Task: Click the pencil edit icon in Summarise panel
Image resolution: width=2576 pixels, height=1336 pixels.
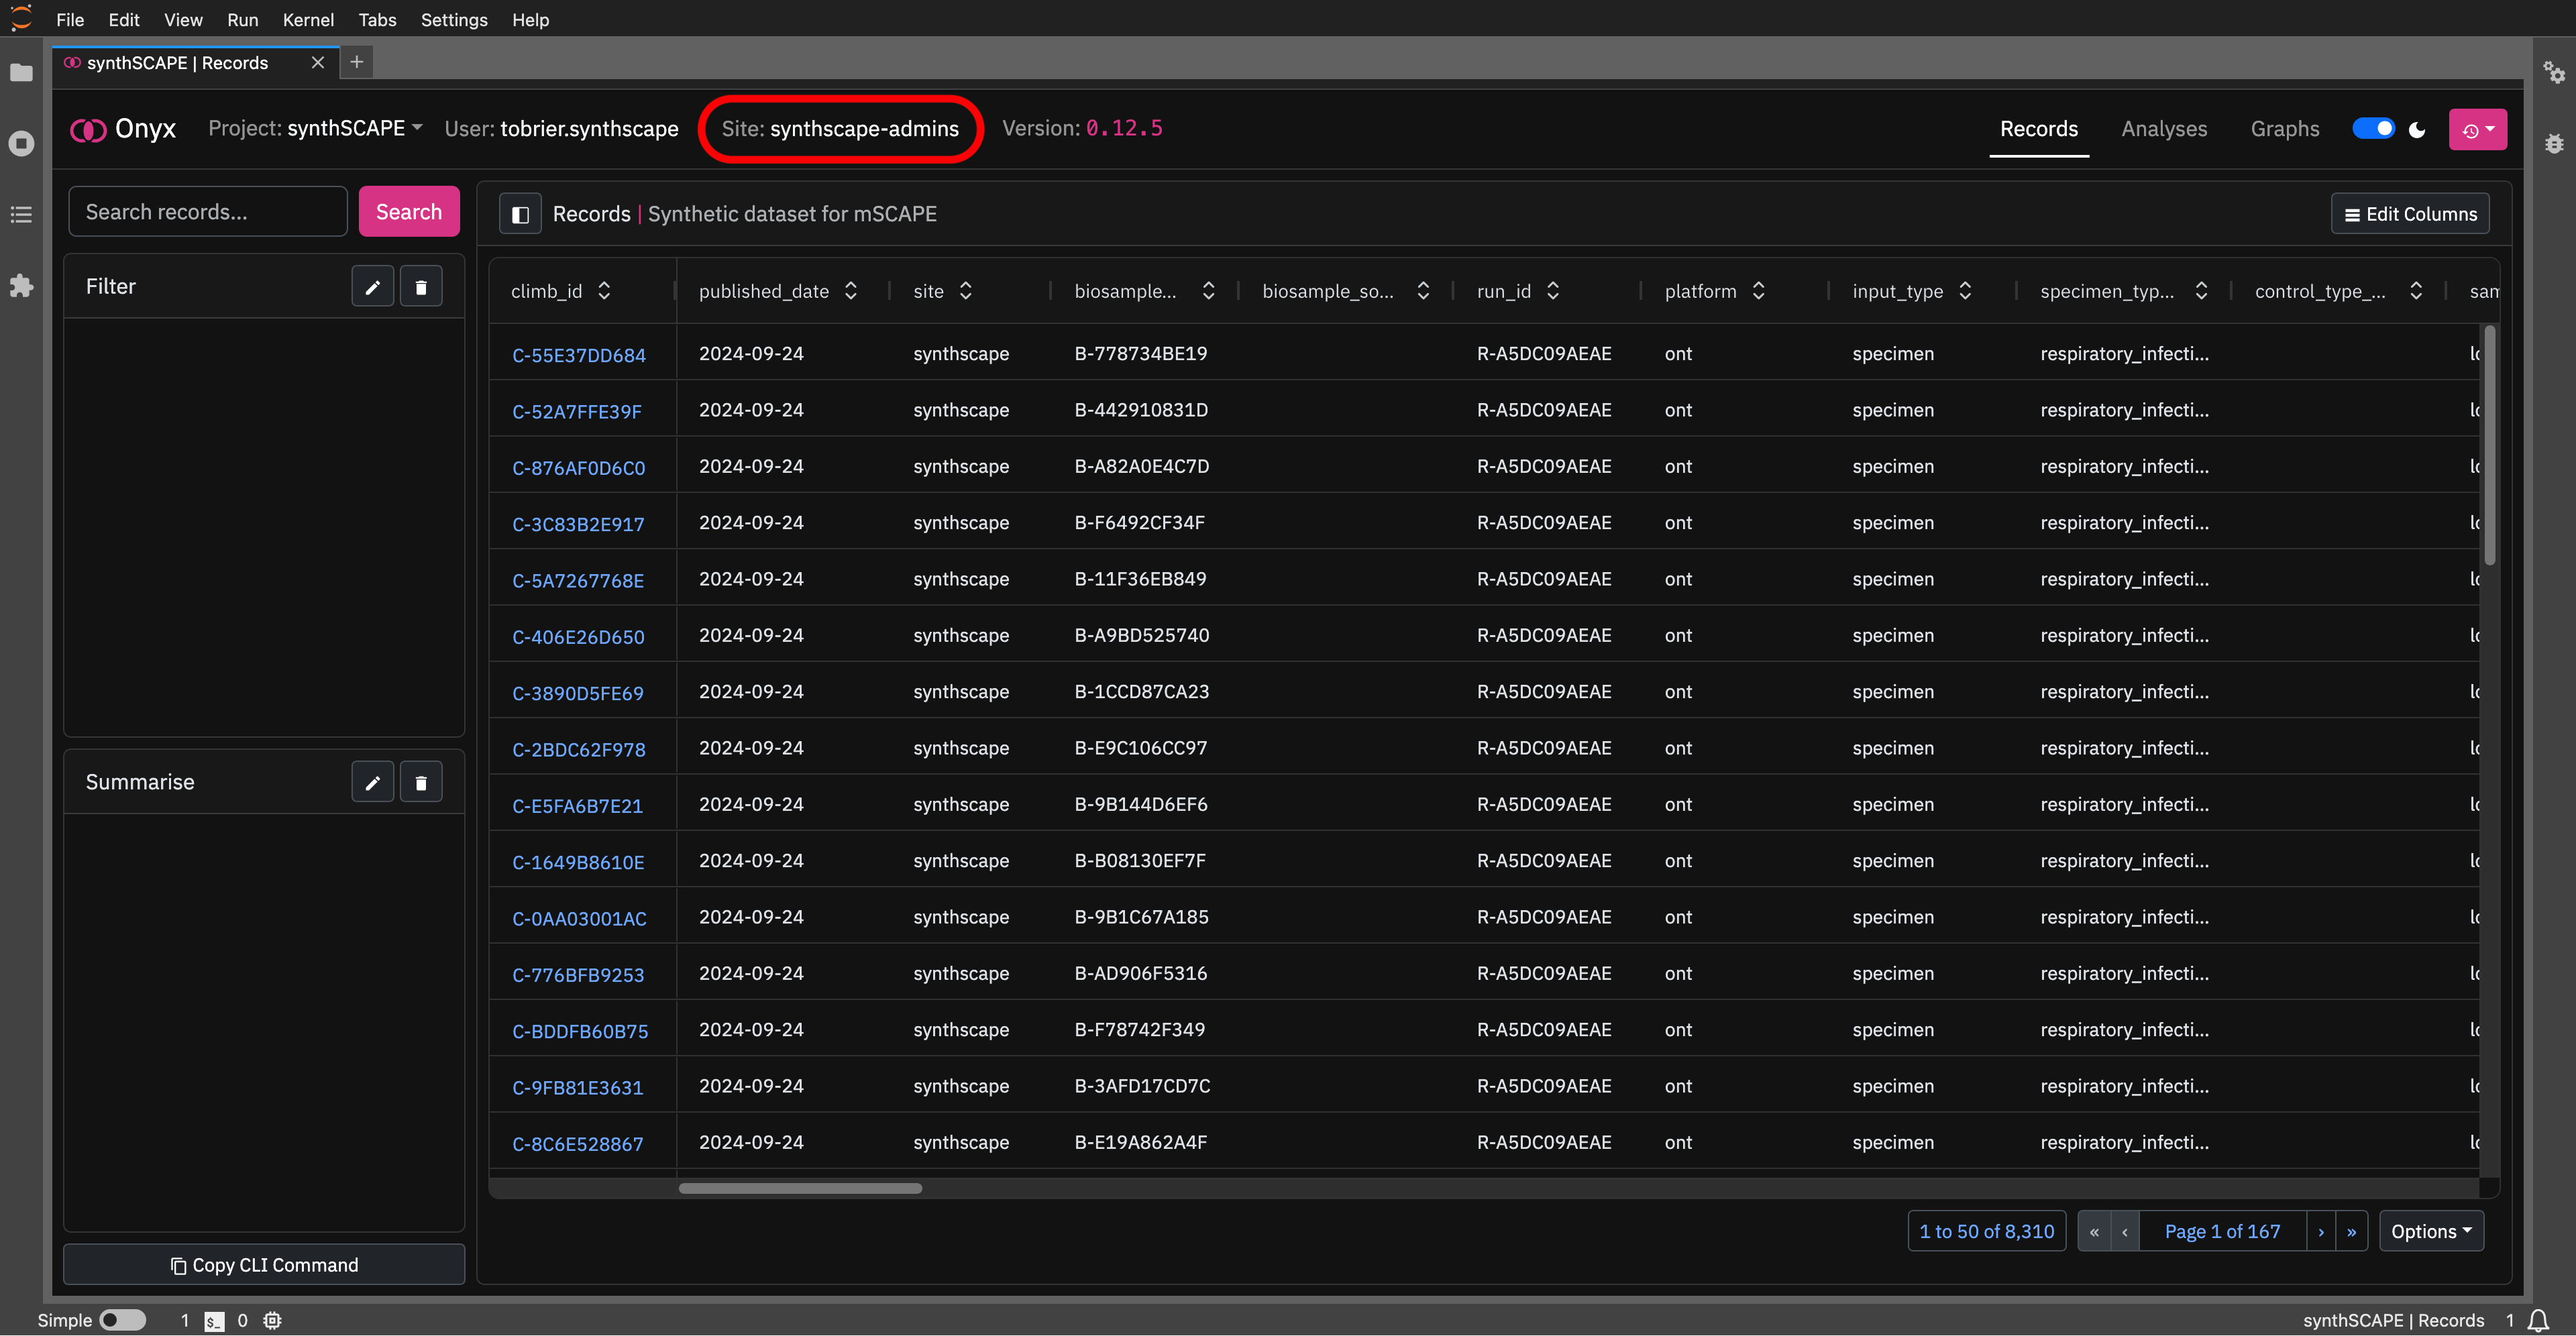Action: 373,782
